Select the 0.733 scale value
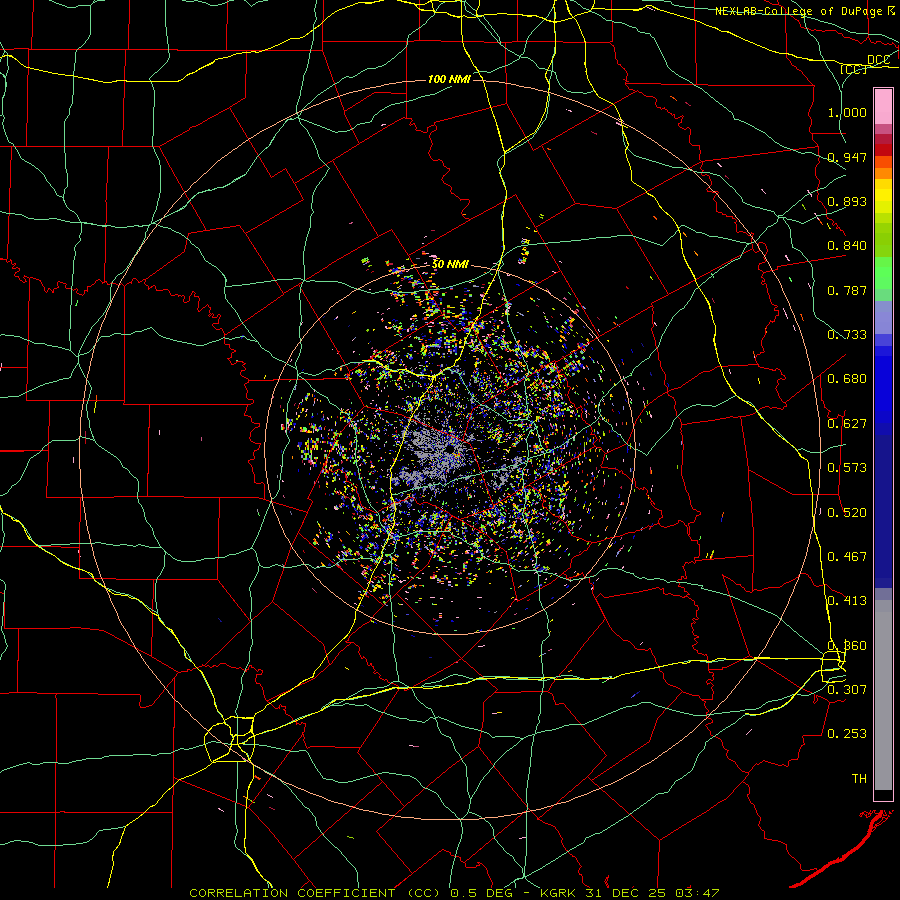900x900 pixels. pyautogui.click(x=847, y=335)
